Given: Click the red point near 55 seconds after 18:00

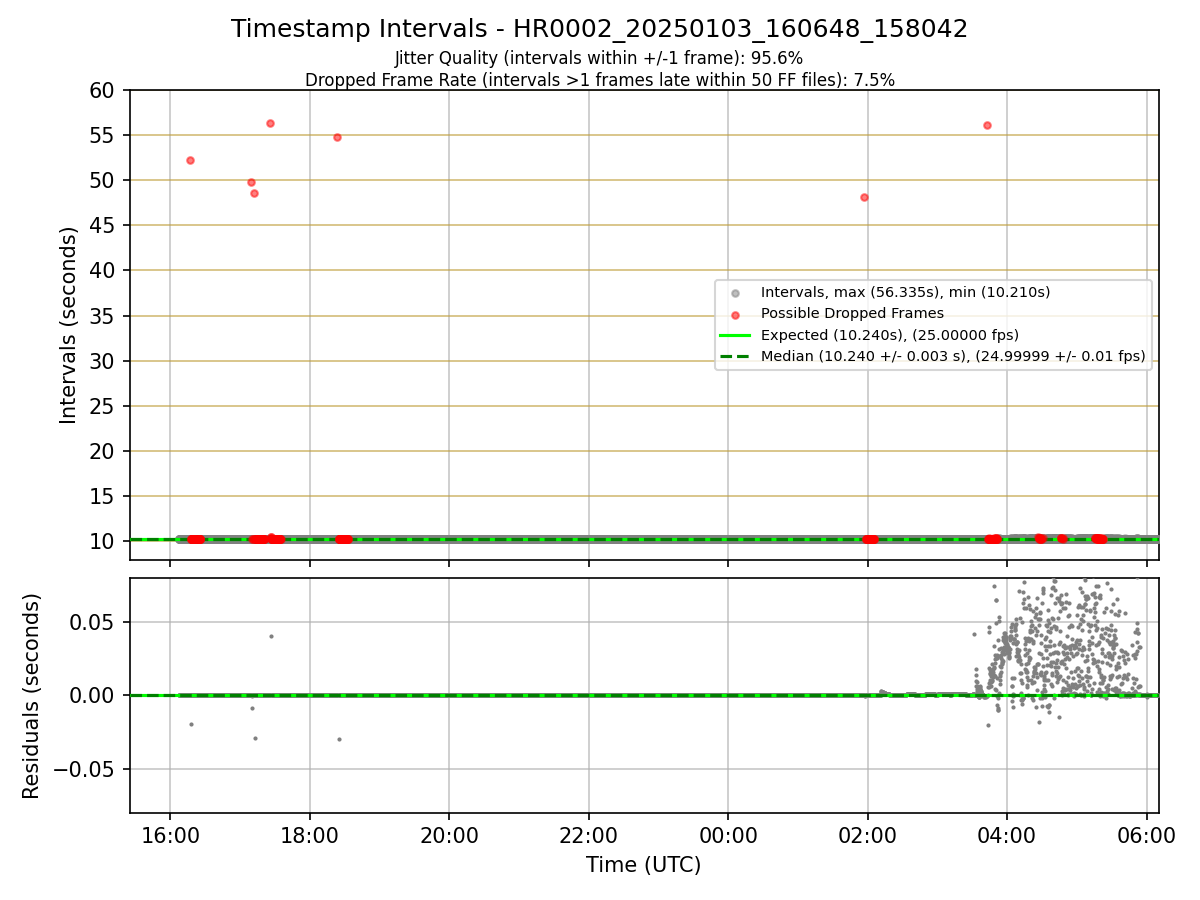Looking at the screenshot, I should (337, 137).
